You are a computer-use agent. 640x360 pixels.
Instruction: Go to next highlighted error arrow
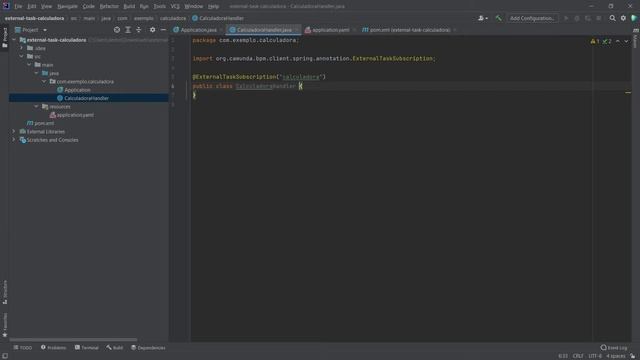[x=626, y=41]
